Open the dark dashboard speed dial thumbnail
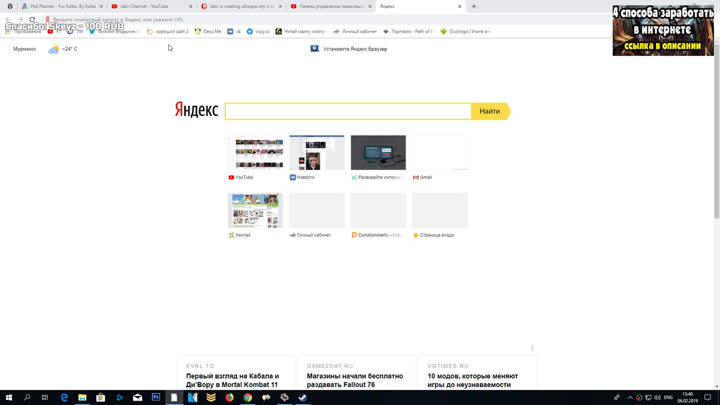This screenshot has height=405, width=720. coord(378,152)
